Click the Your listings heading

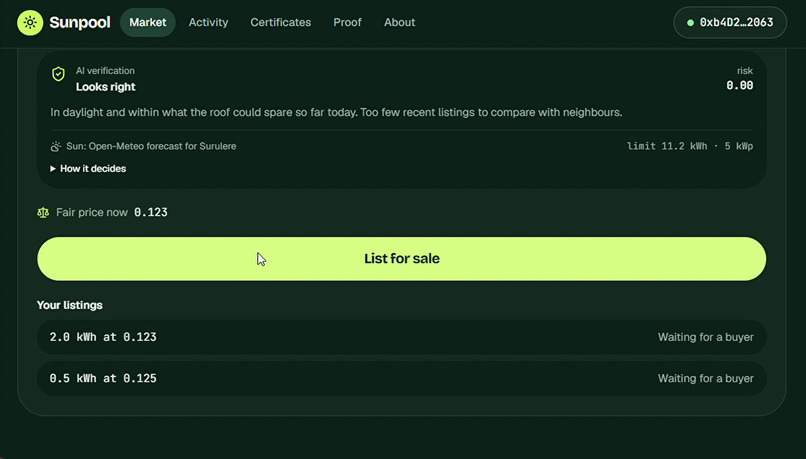click(70, 305)
